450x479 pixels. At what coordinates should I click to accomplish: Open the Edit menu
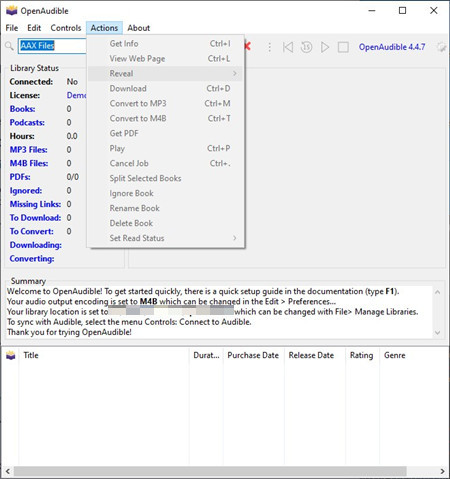pyautogui.click(x=34, y=28)
